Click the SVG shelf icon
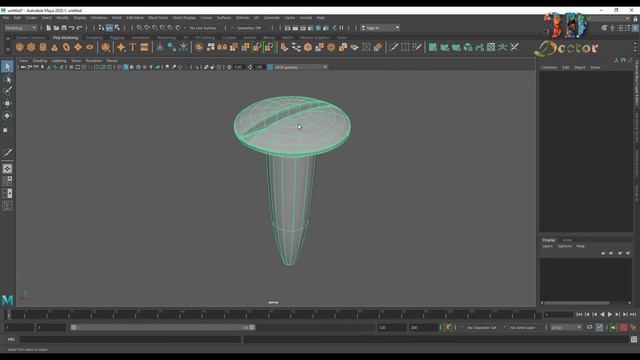The image size is (640, 360). pyautogui.click(x=144, y=47)
